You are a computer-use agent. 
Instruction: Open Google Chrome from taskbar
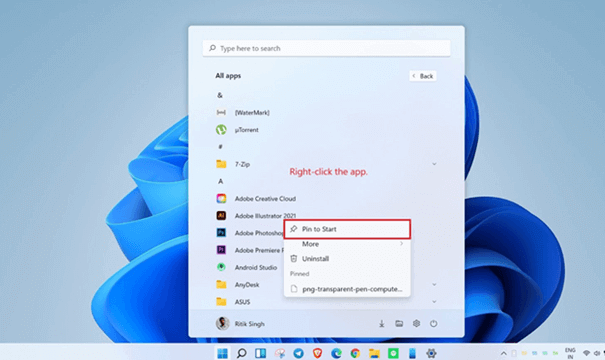[355, 353]
